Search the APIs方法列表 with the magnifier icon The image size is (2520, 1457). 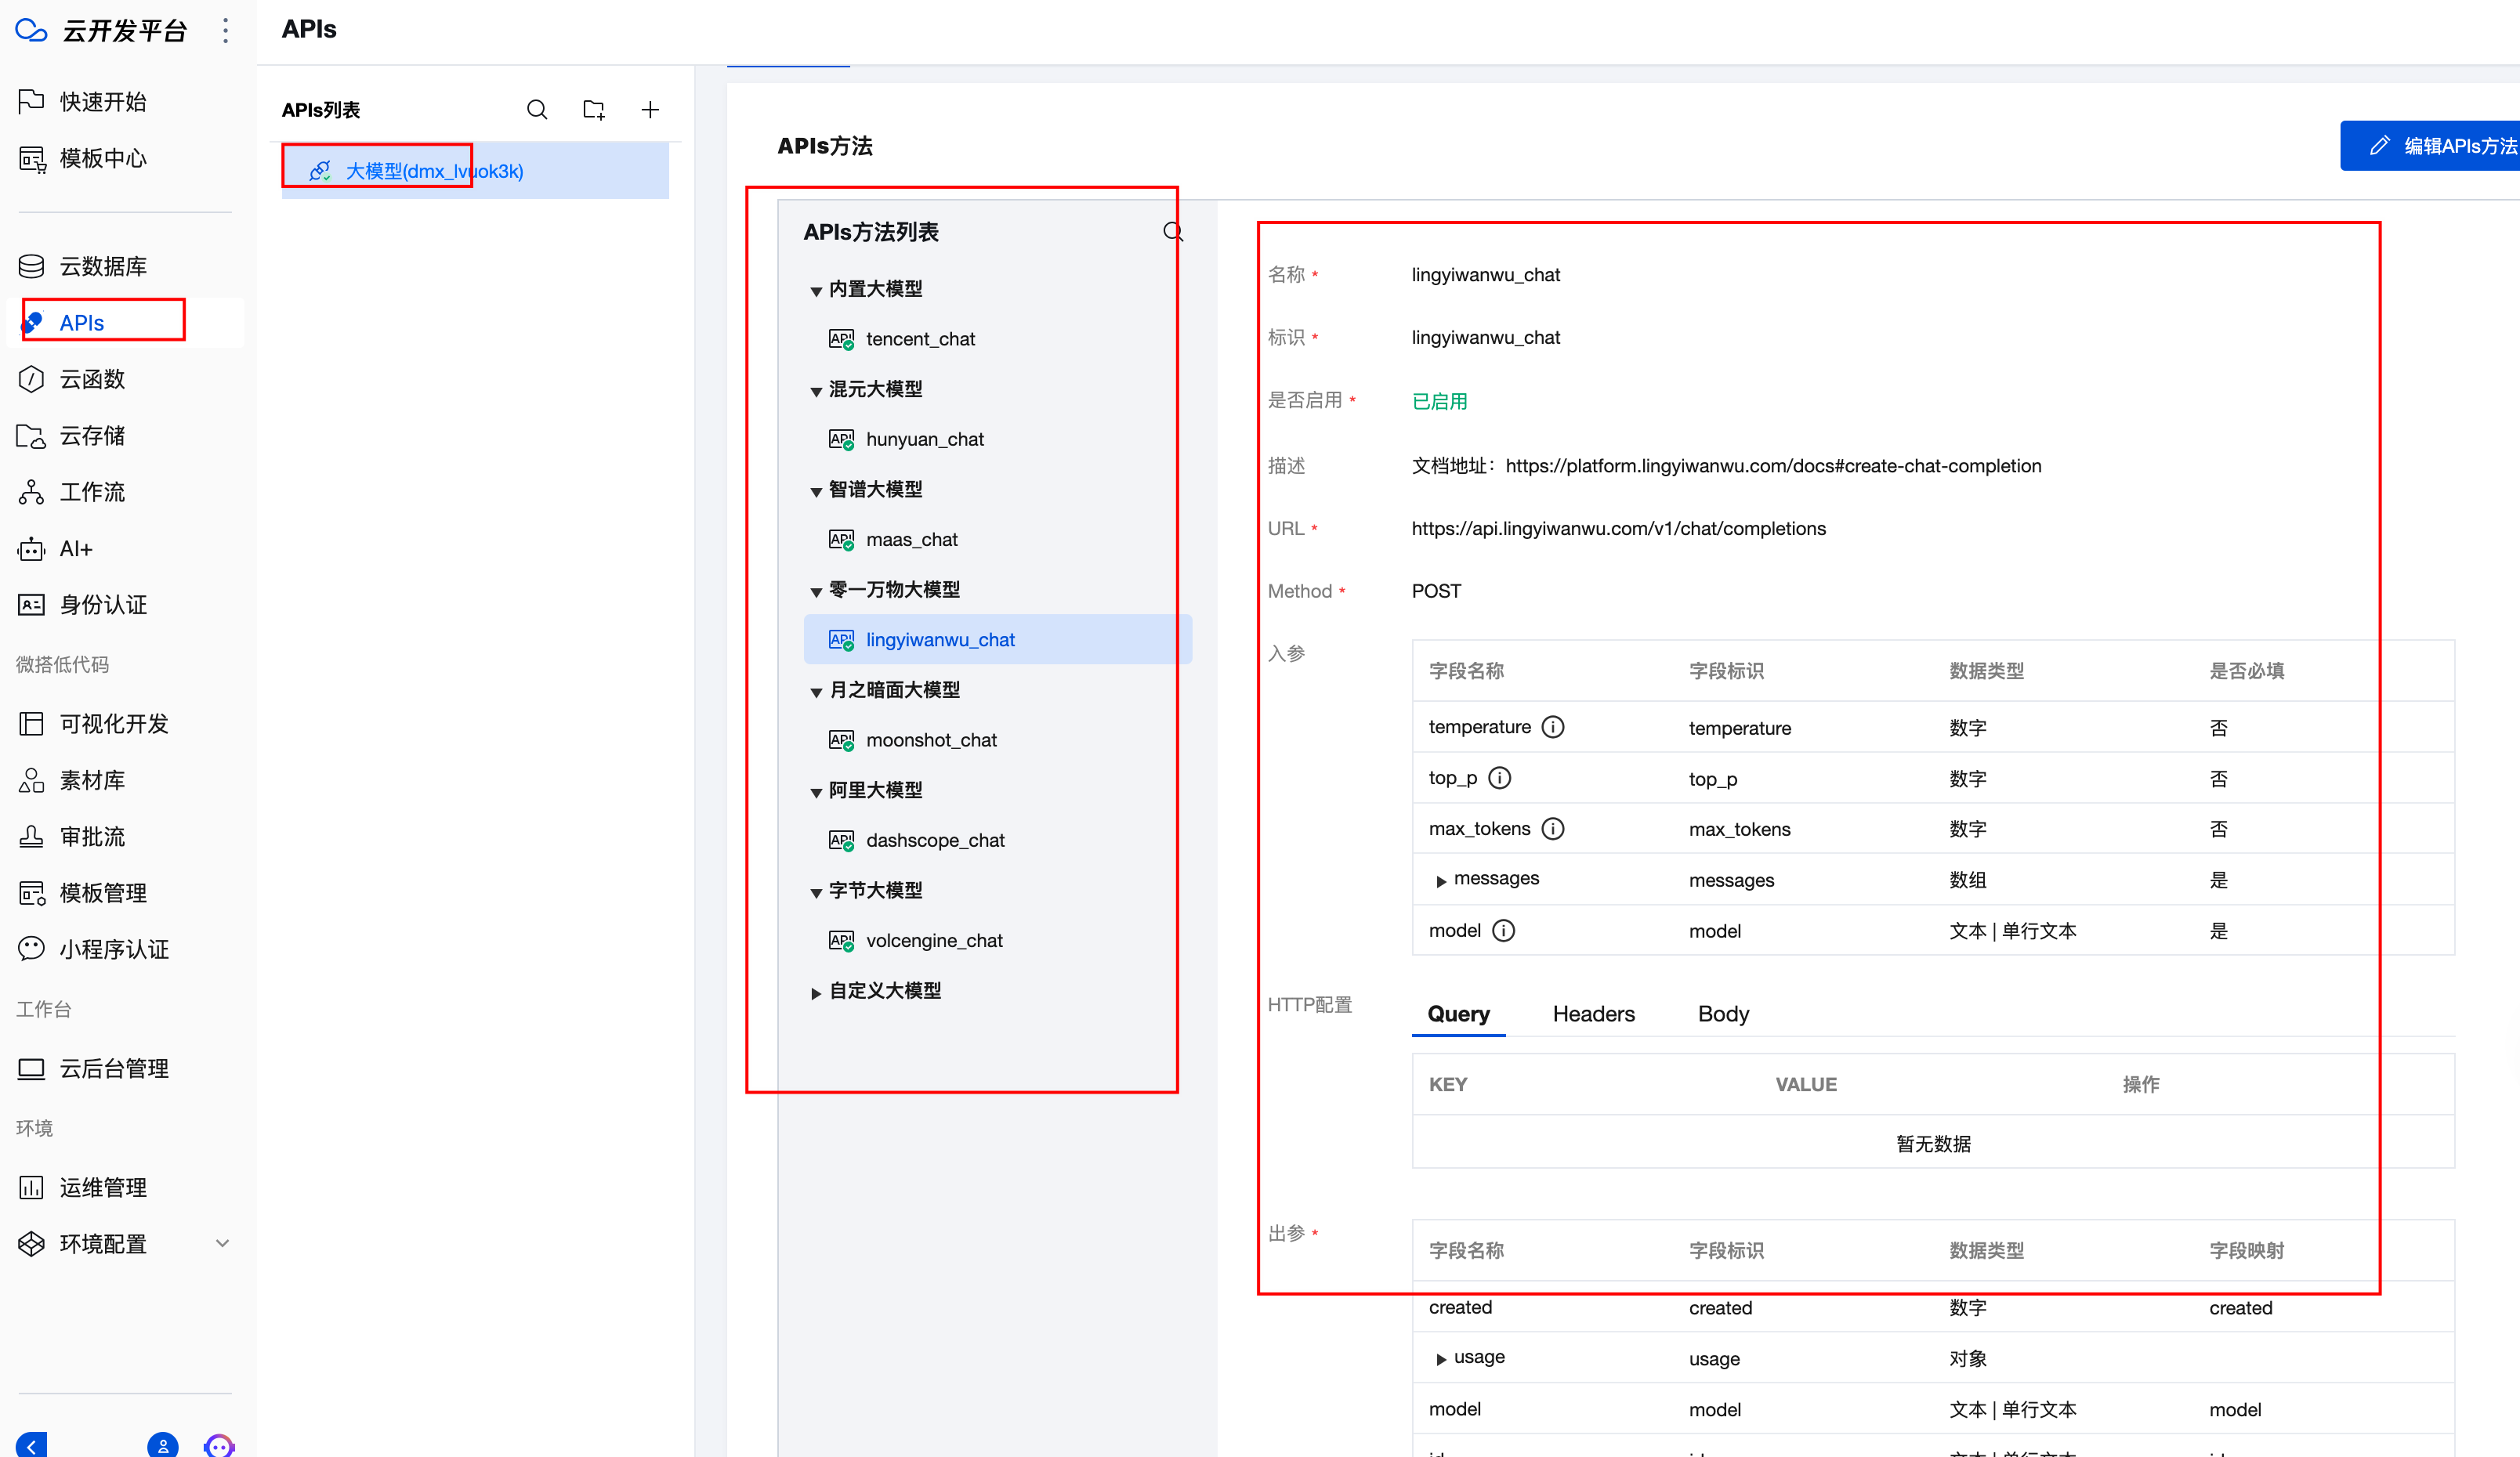coord(1173,232)
